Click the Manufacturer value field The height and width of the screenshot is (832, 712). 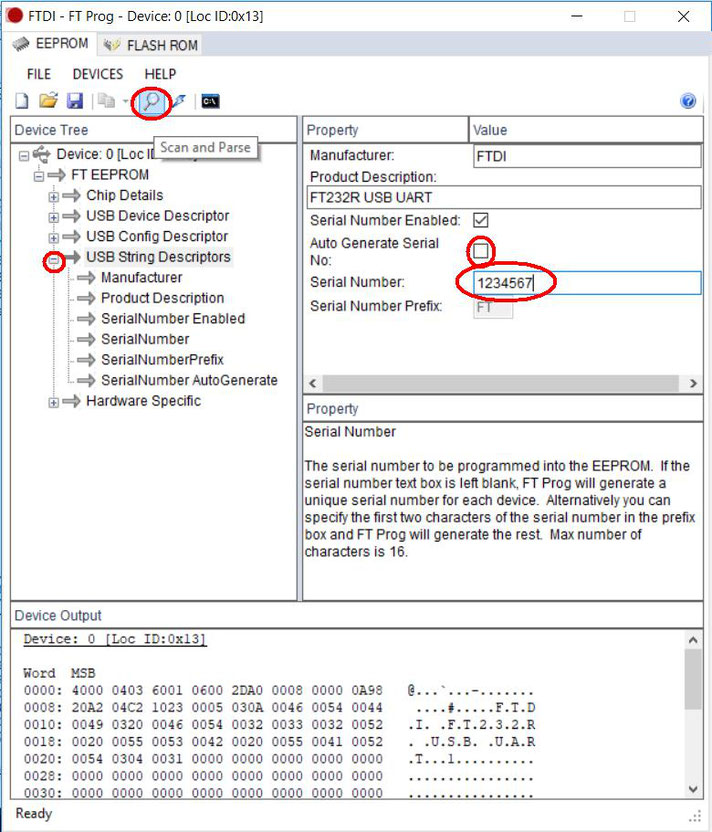point(587,156)
